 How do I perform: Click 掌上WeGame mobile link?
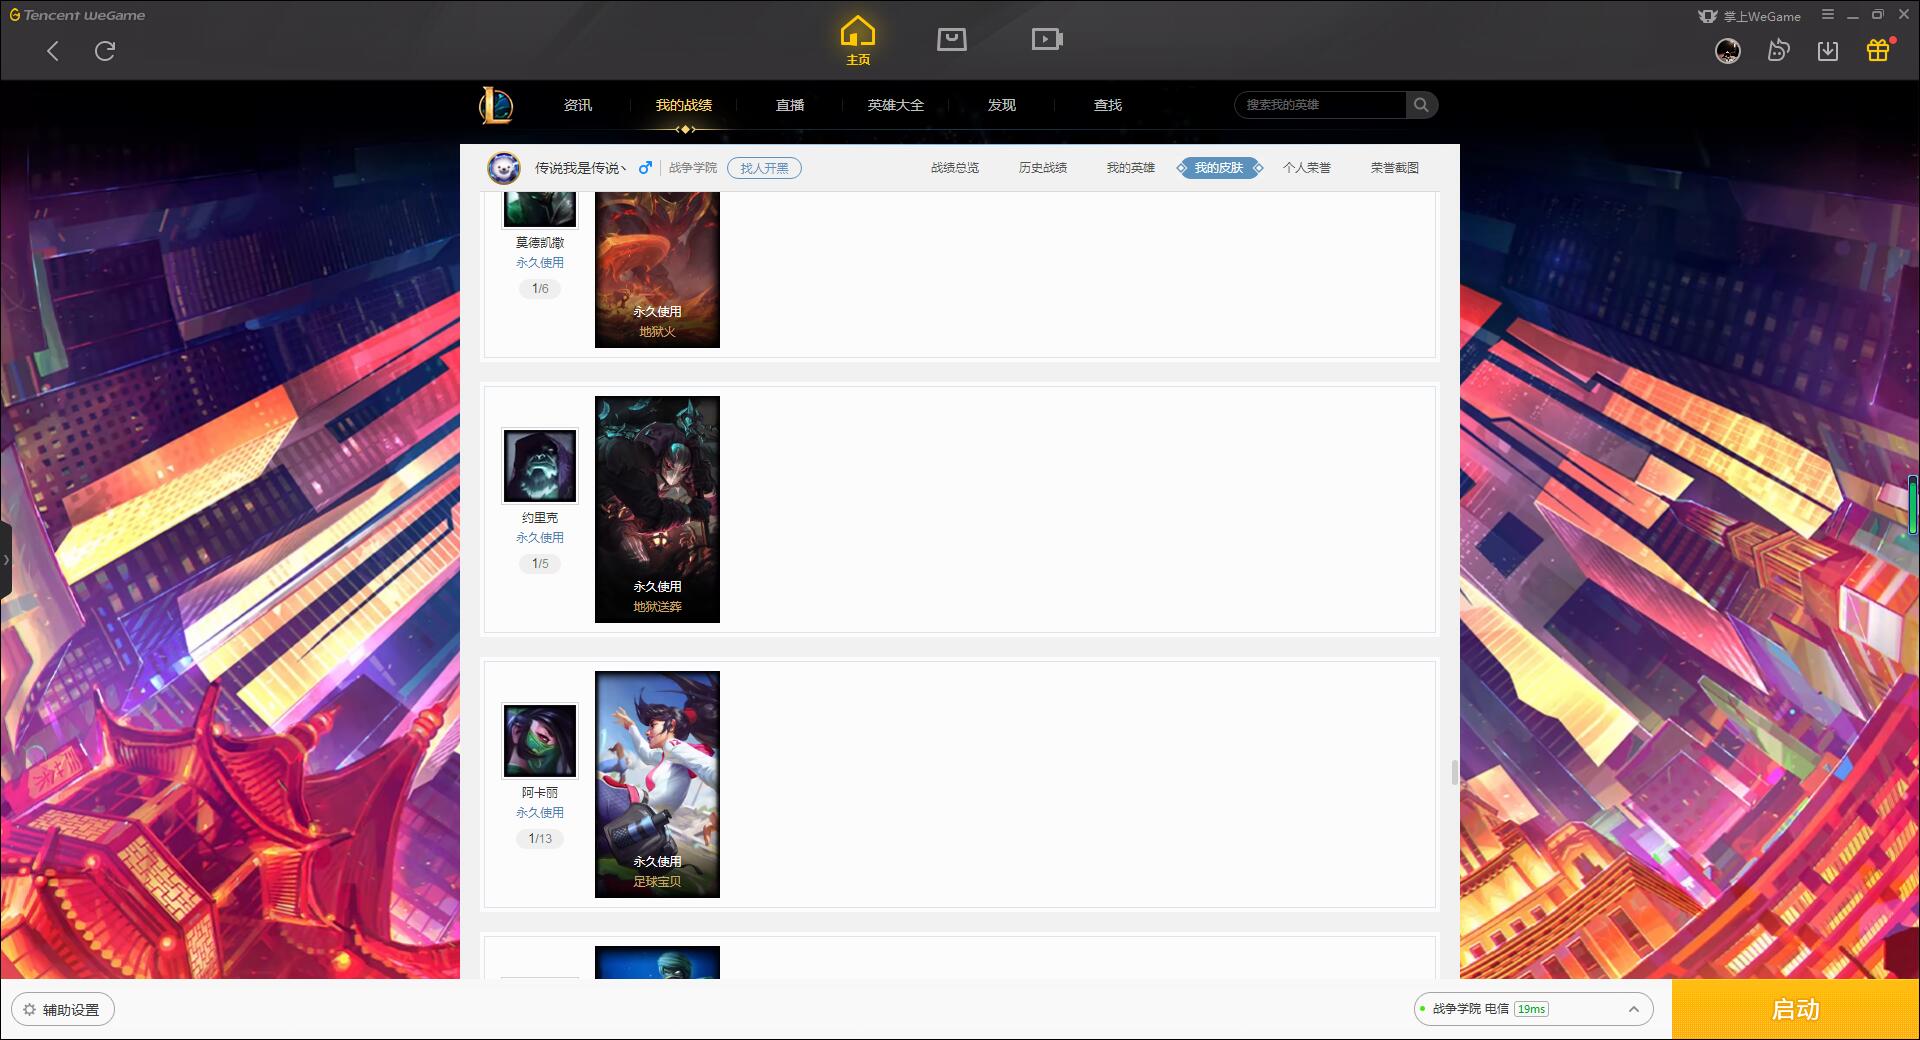click(x=1750, y=16)
